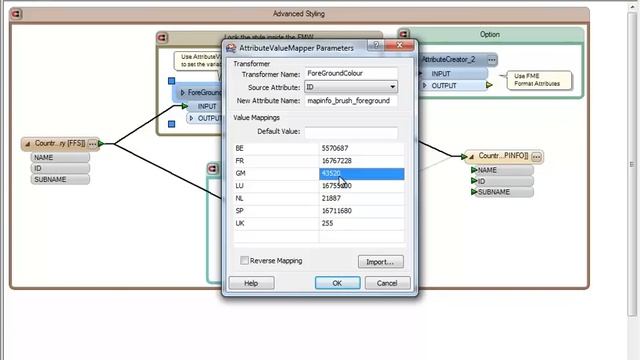The width and height of the screenshot is (640, 360).
Task: Open Countr...PINFO] properties ellipsis
Action: [536, 157]
